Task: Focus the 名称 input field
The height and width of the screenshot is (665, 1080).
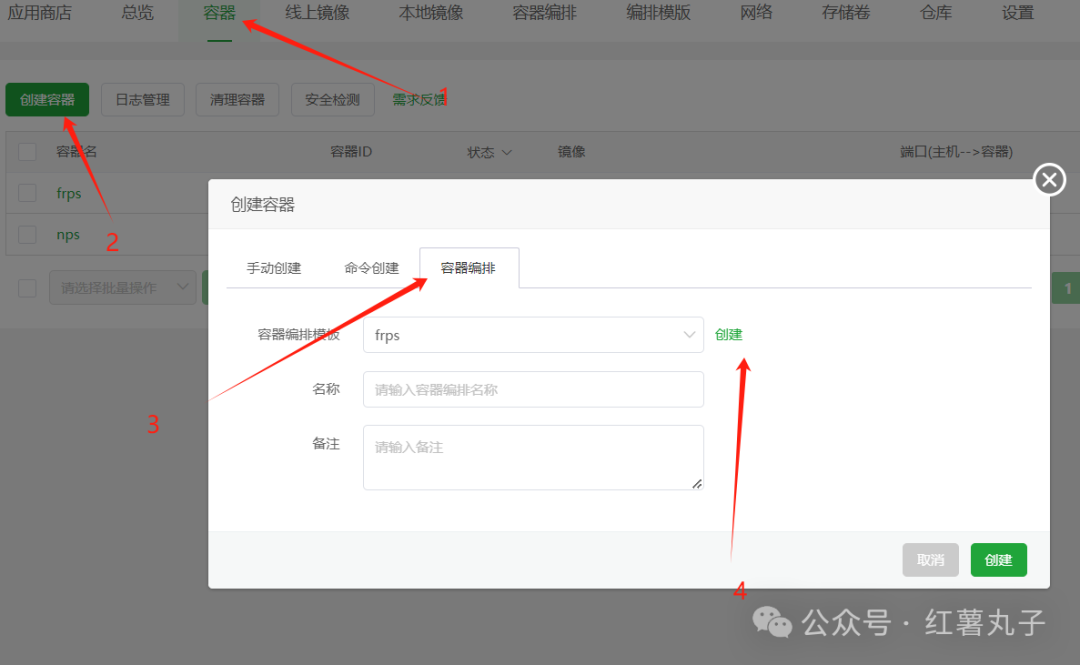Action: (533, 389)
